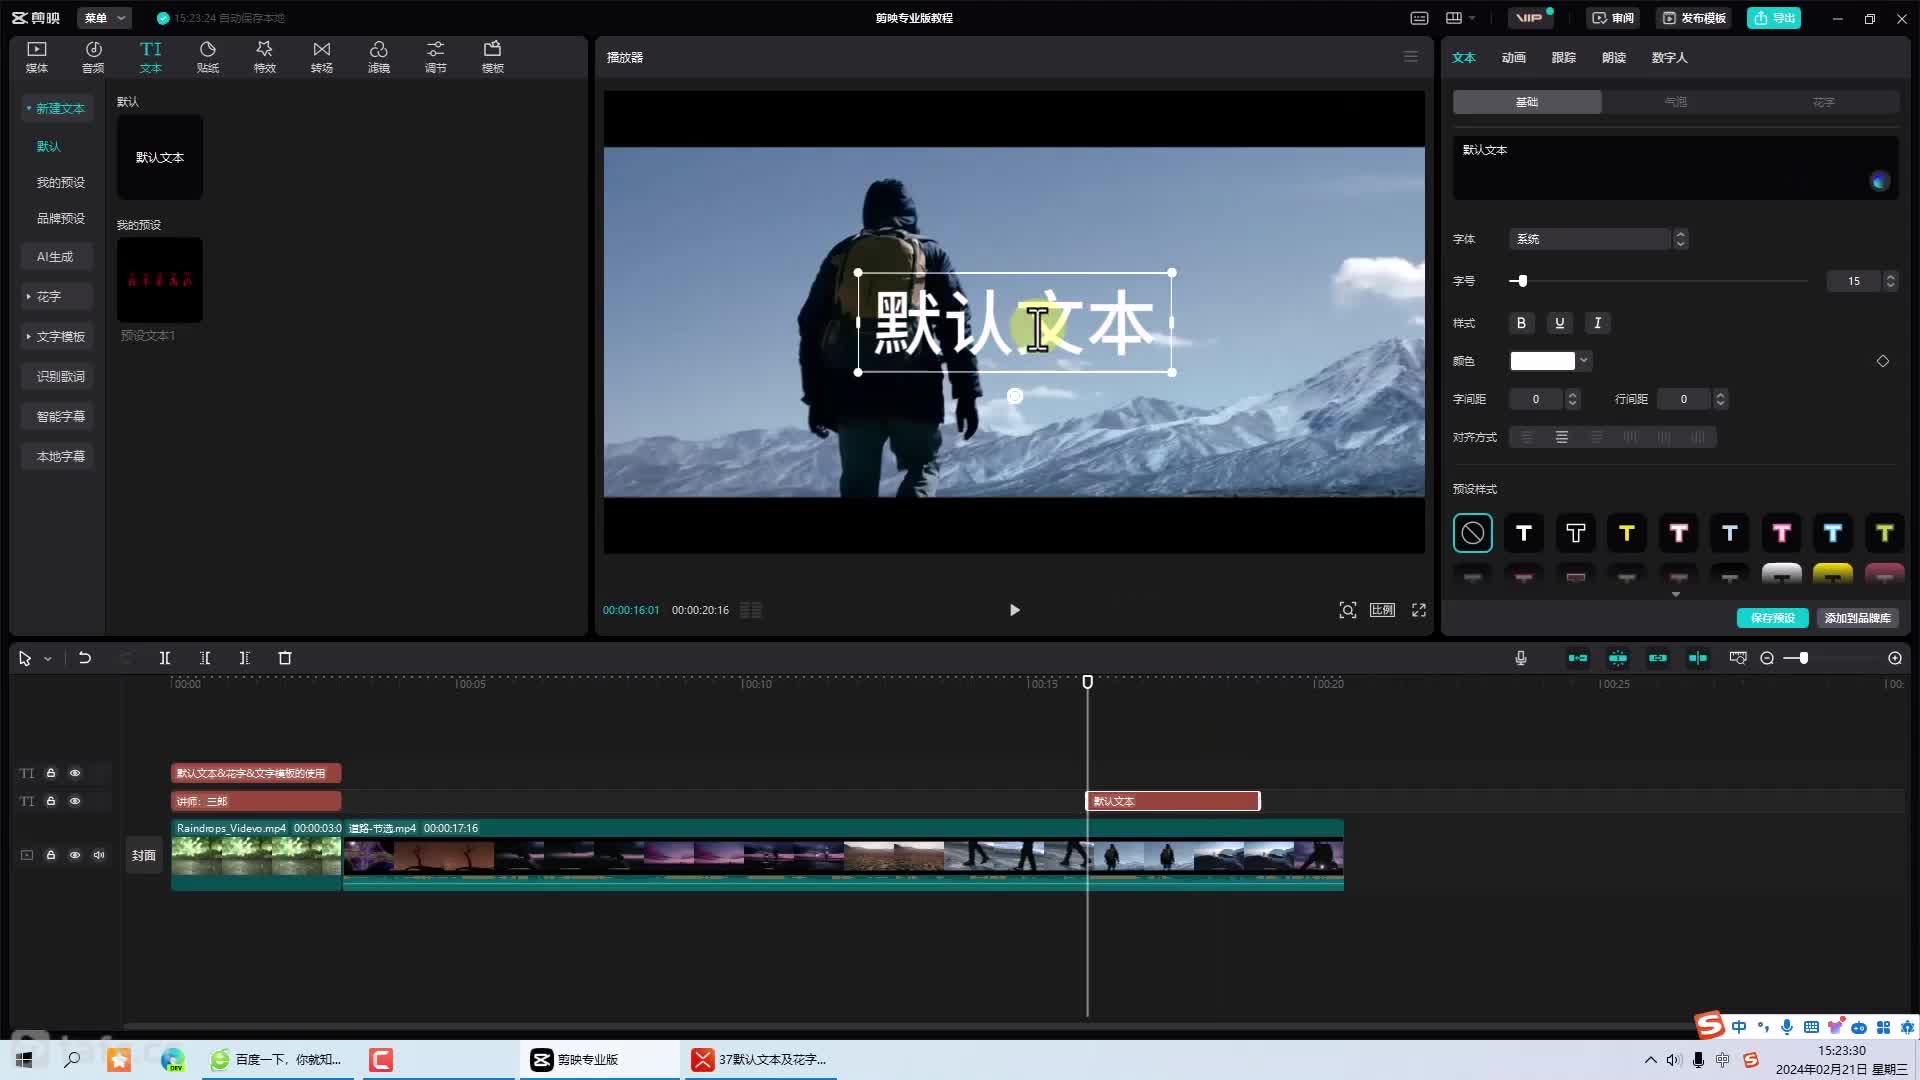Open the 滤镜 filters panel
This screenshot has width=1920, height=1080.
click(x=379, y=57)
